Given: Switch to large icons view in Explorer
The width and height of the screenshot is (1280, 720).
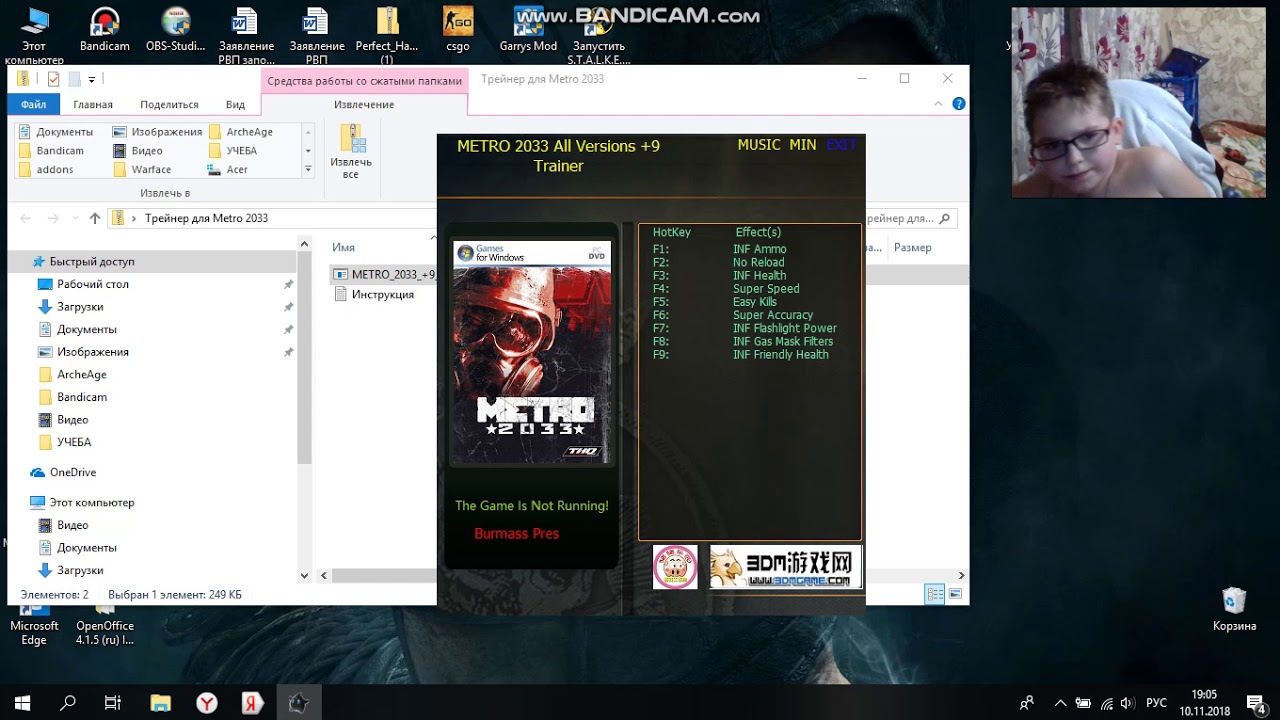Looking at the screenshot, I should pyautogui.click(x=955, y=594).
